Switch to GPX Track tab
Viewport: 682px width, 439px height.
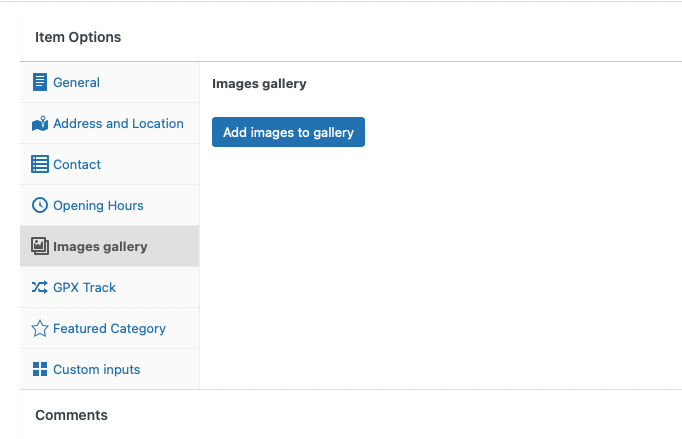point(84,288)
